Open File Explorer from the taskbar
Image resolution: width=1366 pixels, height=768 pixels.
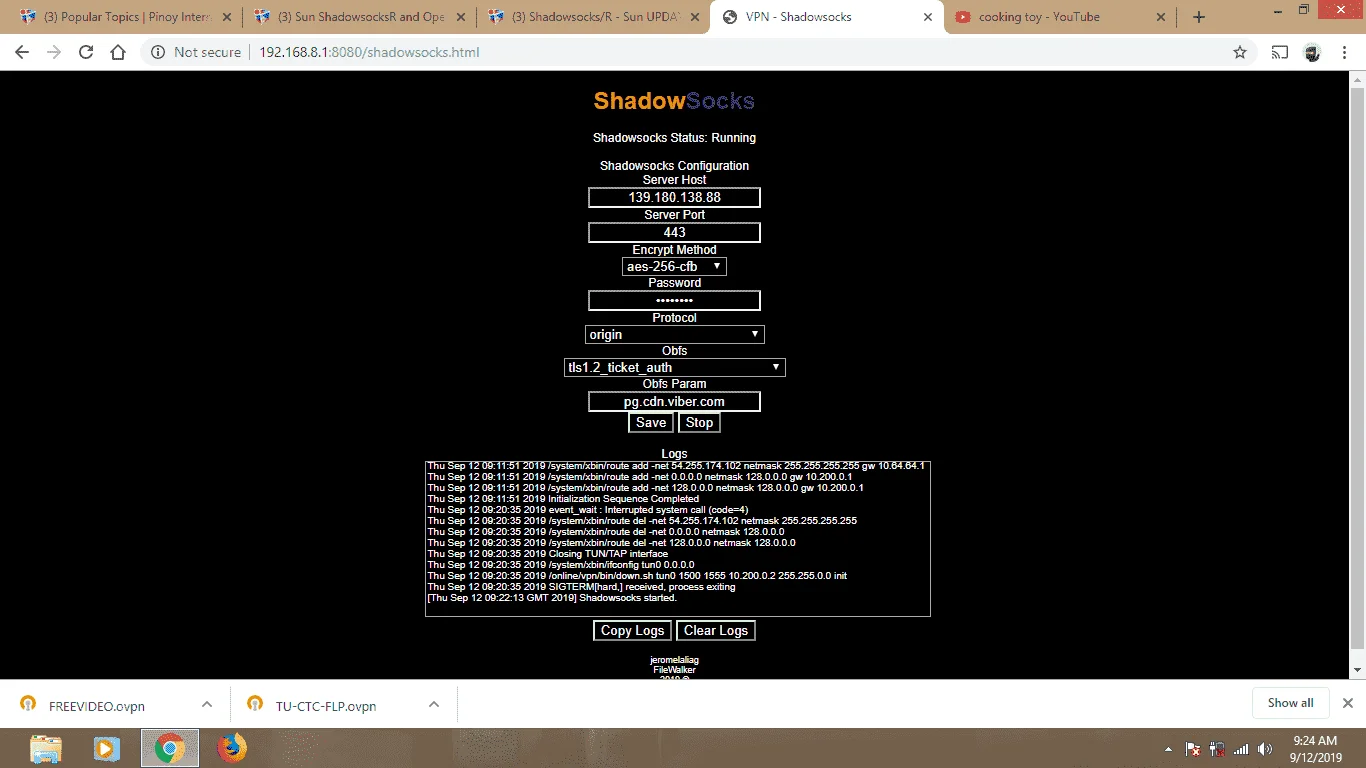point(47,748)
